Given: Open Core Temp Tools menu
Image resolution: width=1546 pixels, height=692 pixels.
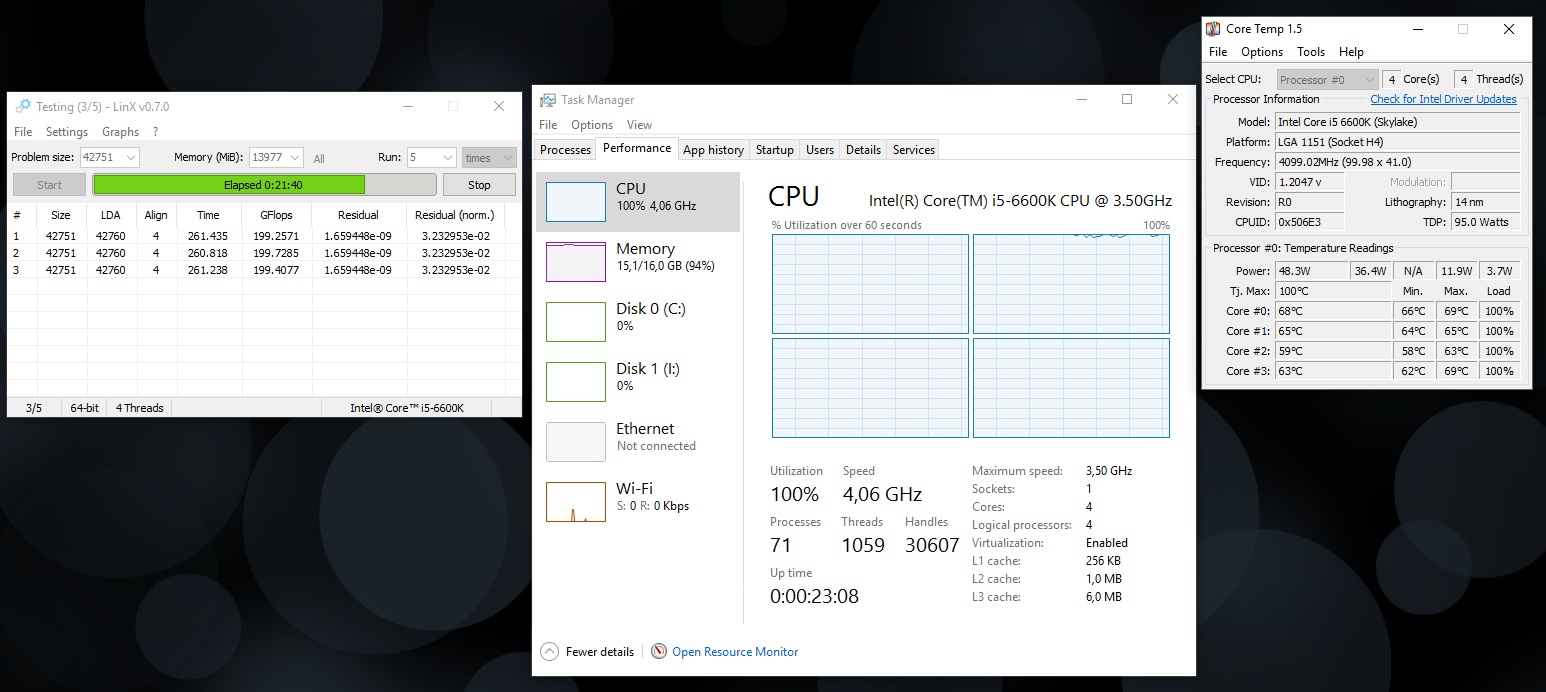Looking at the screenshot, I should tap(1310, 52).
